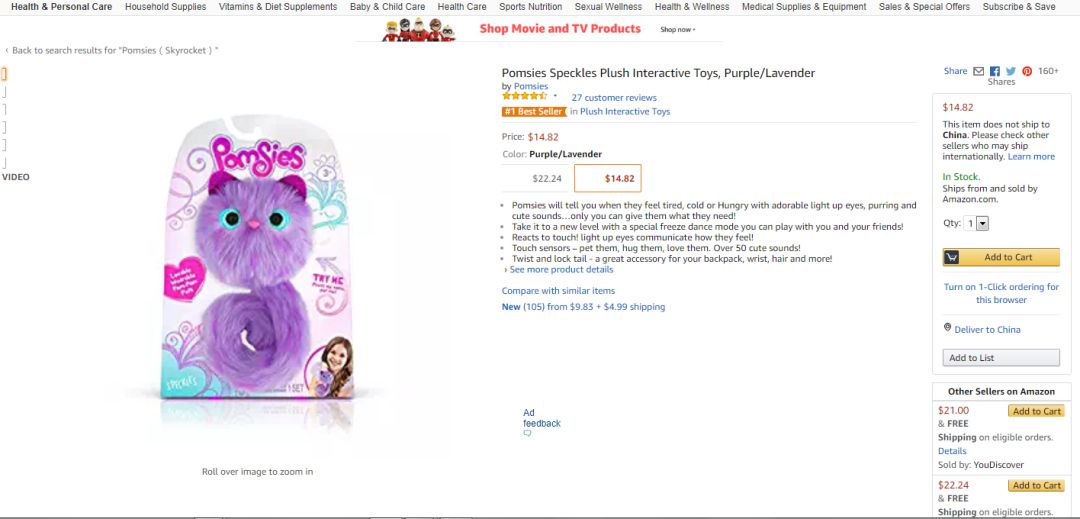Open 27 customer reviews link
1080x519 pixels.
point(614,98)
